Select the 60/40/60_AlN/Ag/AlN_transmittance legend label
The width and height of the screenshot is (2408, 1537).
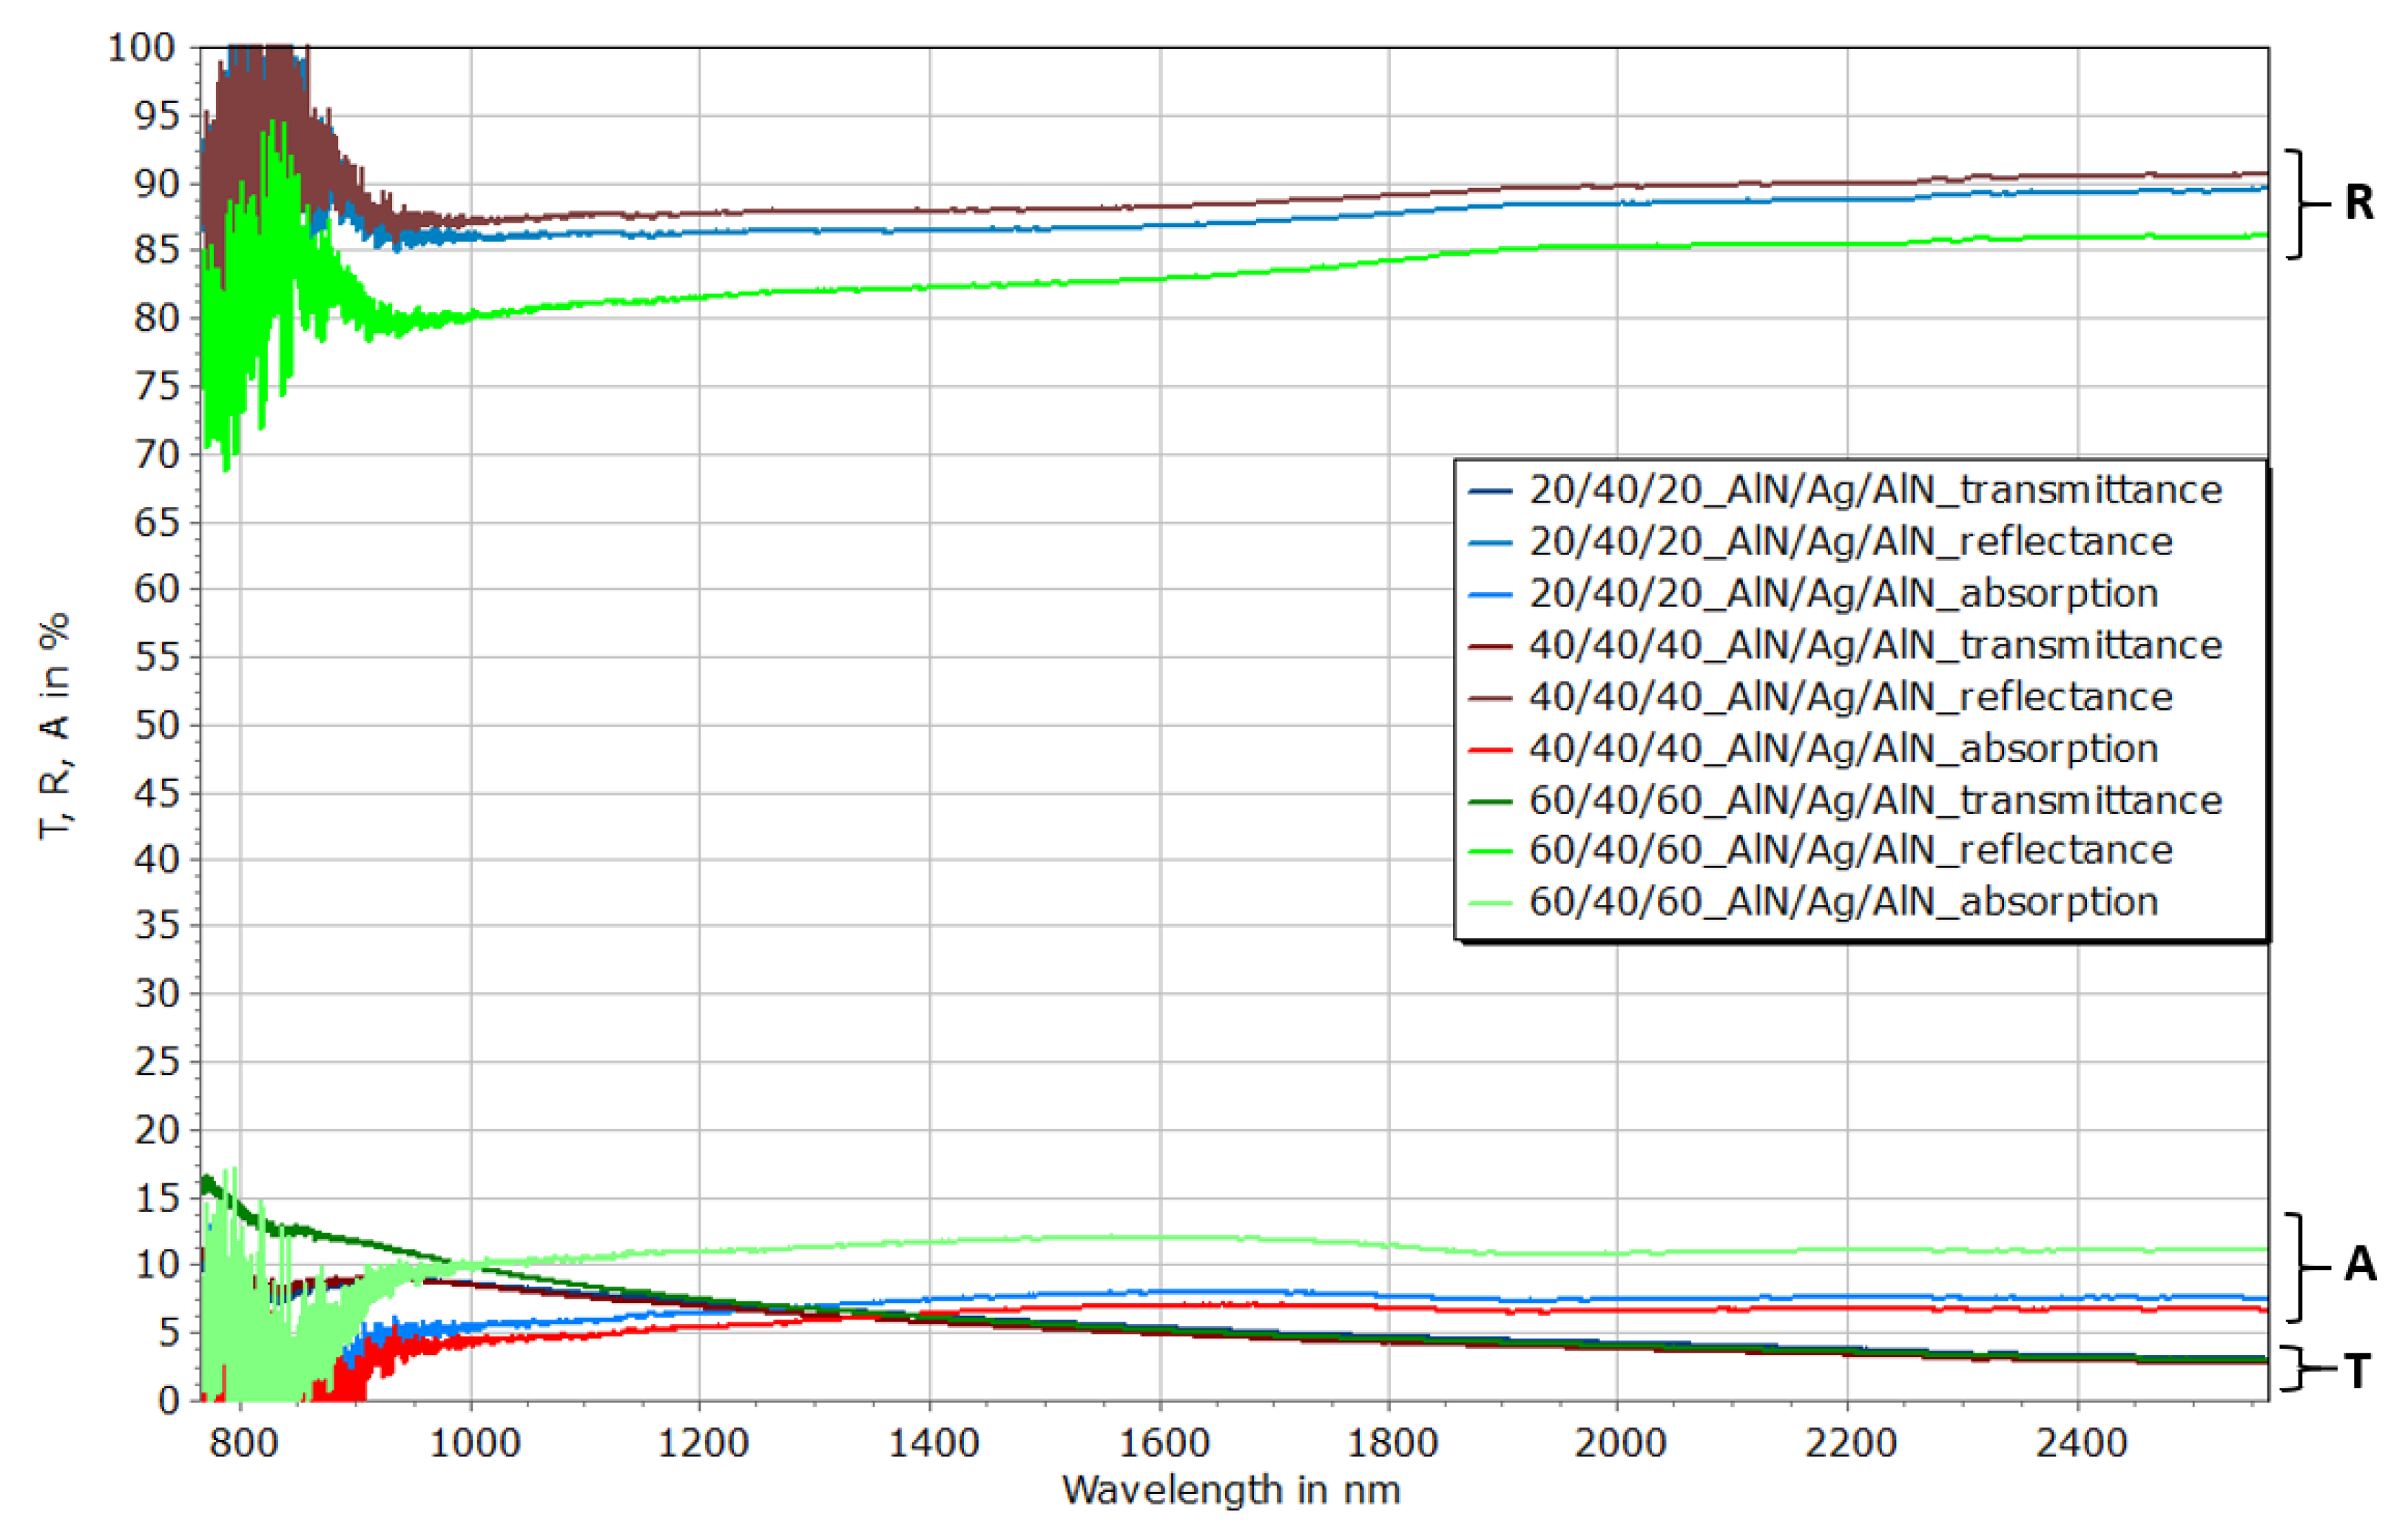1875,800
